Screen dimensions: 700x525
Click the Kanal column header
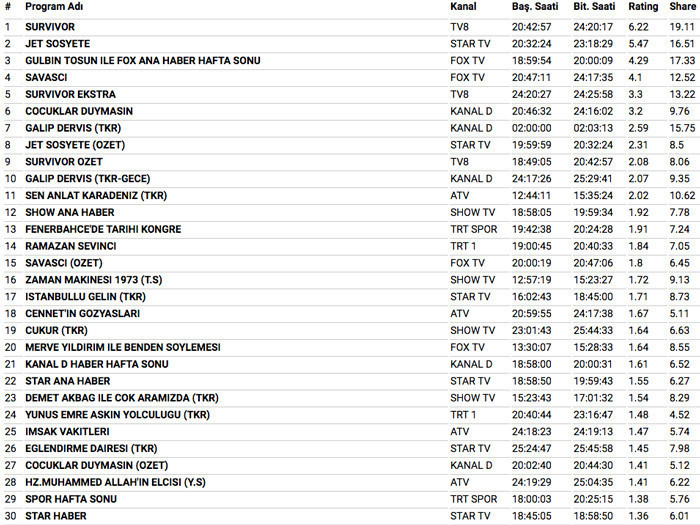click(x=463, y=7)
